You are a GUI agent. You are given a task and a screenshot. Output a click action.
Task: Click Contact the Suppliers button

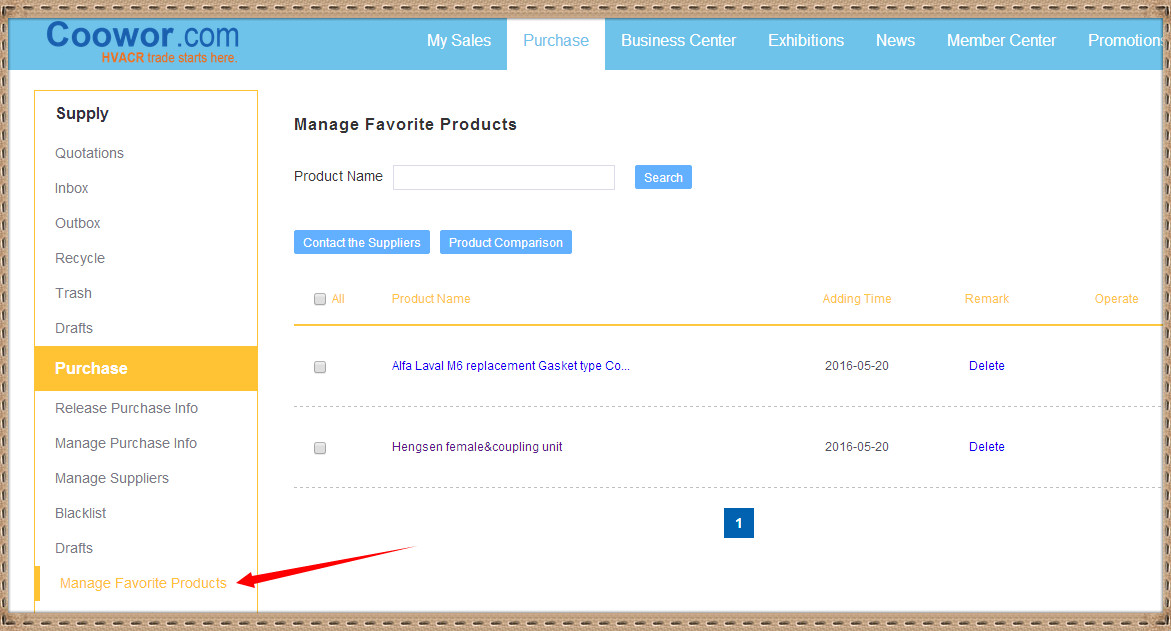[362, 242]
